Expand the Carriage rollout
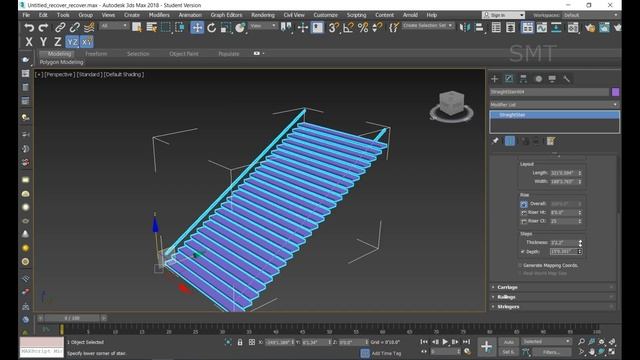640x360 pixels. click(553, 287)
